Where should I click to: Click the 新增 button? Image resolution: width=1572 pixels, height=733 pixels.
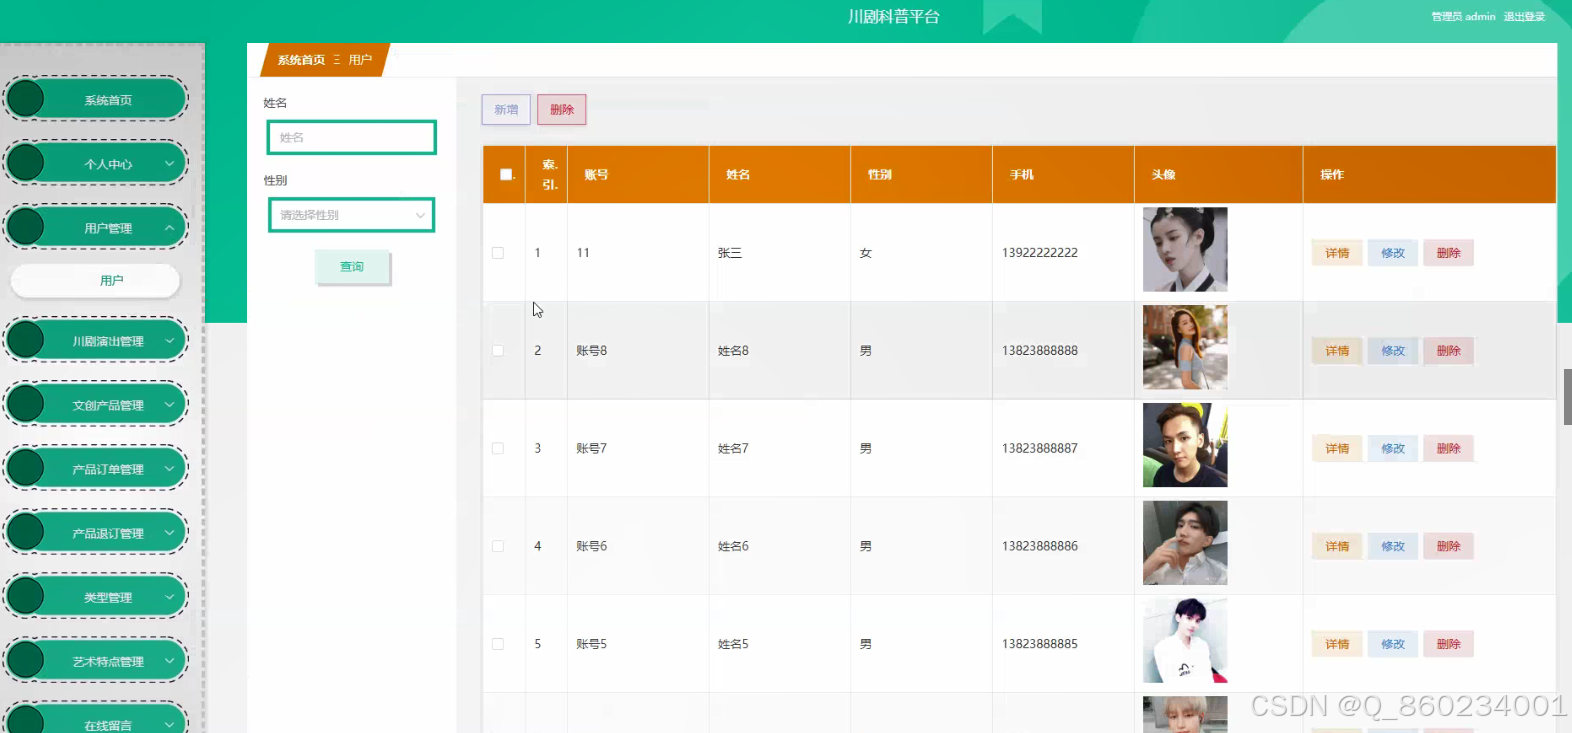click(x=506, y=110)
